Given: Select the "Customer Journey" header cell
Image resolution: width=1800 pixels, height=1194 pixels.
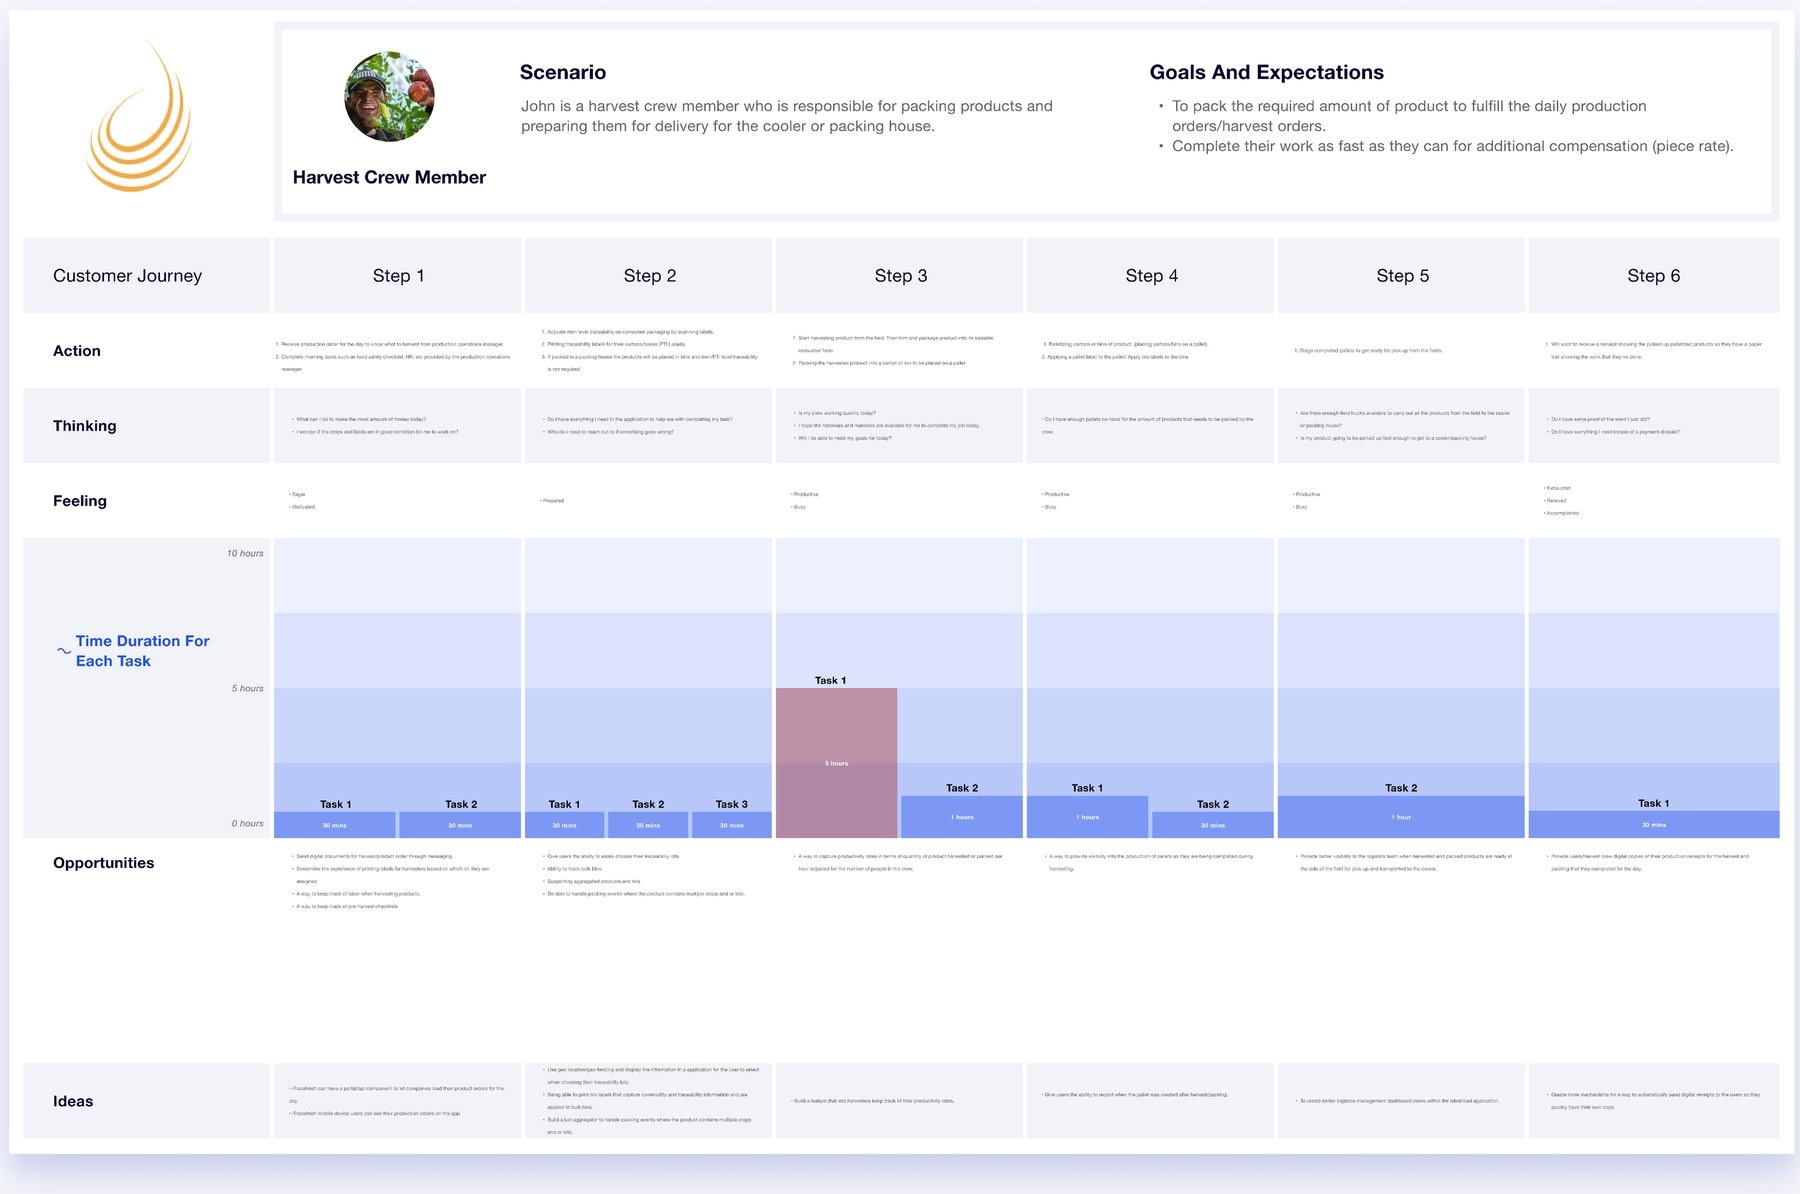Looking at the screenshot, I should (x=147, y=275).
